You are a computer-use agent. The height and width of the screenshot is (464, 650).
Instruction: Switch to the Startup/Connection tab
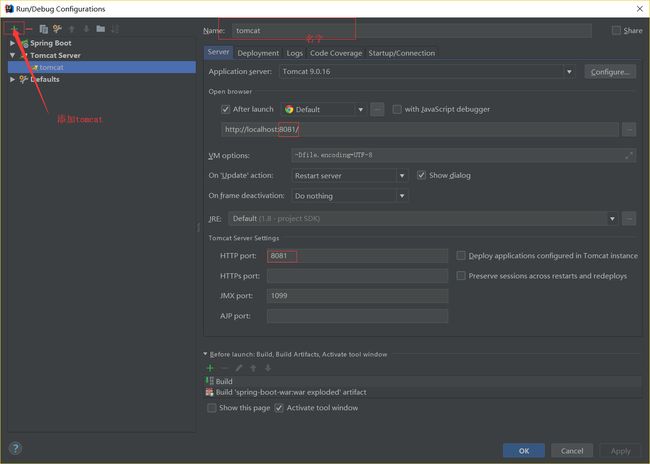(x=401, y=53)
